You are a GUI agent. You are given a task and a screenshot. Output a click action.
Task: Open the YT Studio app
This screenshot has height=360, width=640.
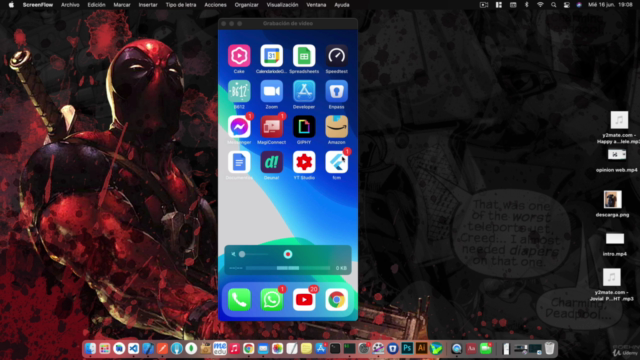[304, 162]
